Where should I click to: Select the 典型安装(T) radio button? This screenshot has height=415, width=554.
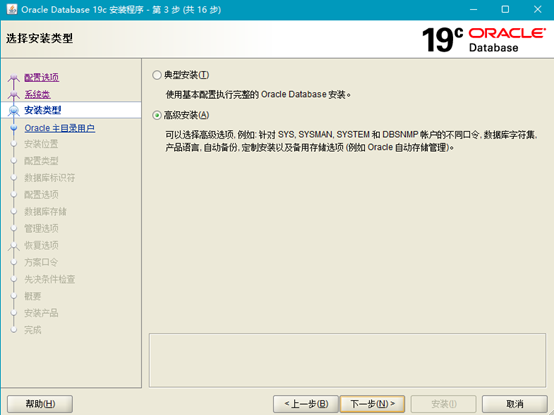157,75
